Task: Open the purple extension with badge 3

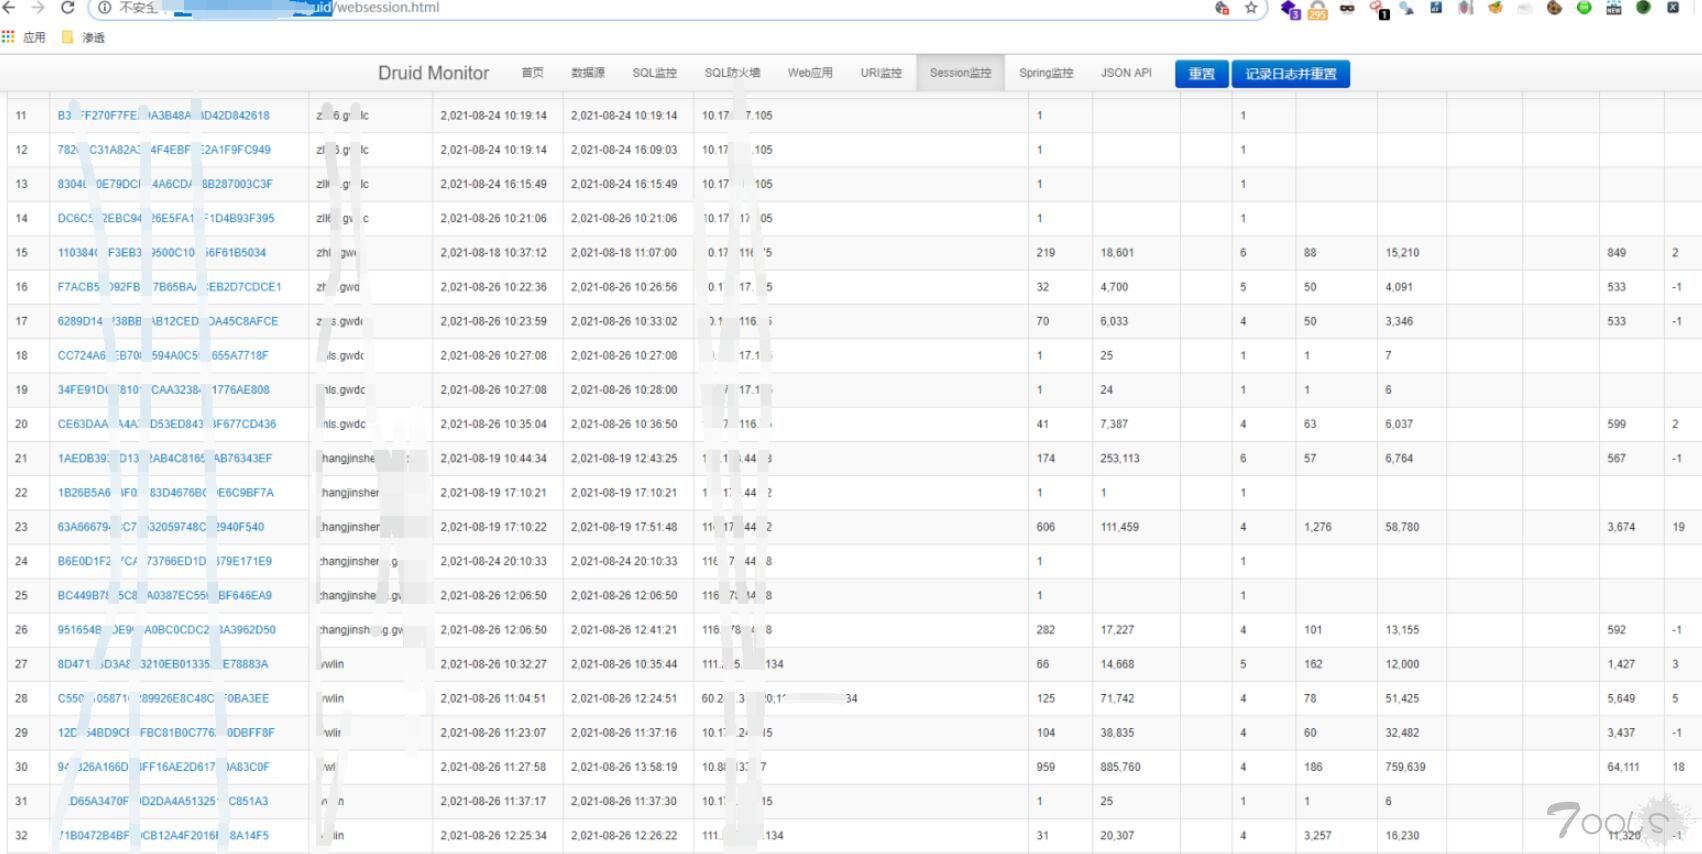Action: point(1289,9)
